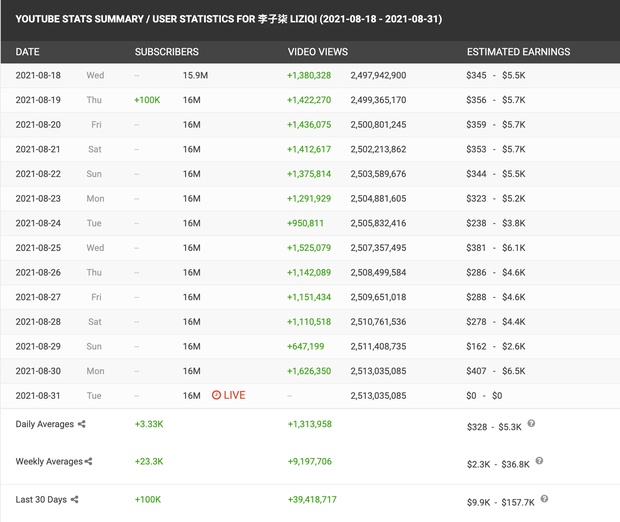This screenshot has height=522, width=620.
Task: Open help icon beside 30-day earnings $9.9K - $157.7K
Action: click(x=544, y=499)
